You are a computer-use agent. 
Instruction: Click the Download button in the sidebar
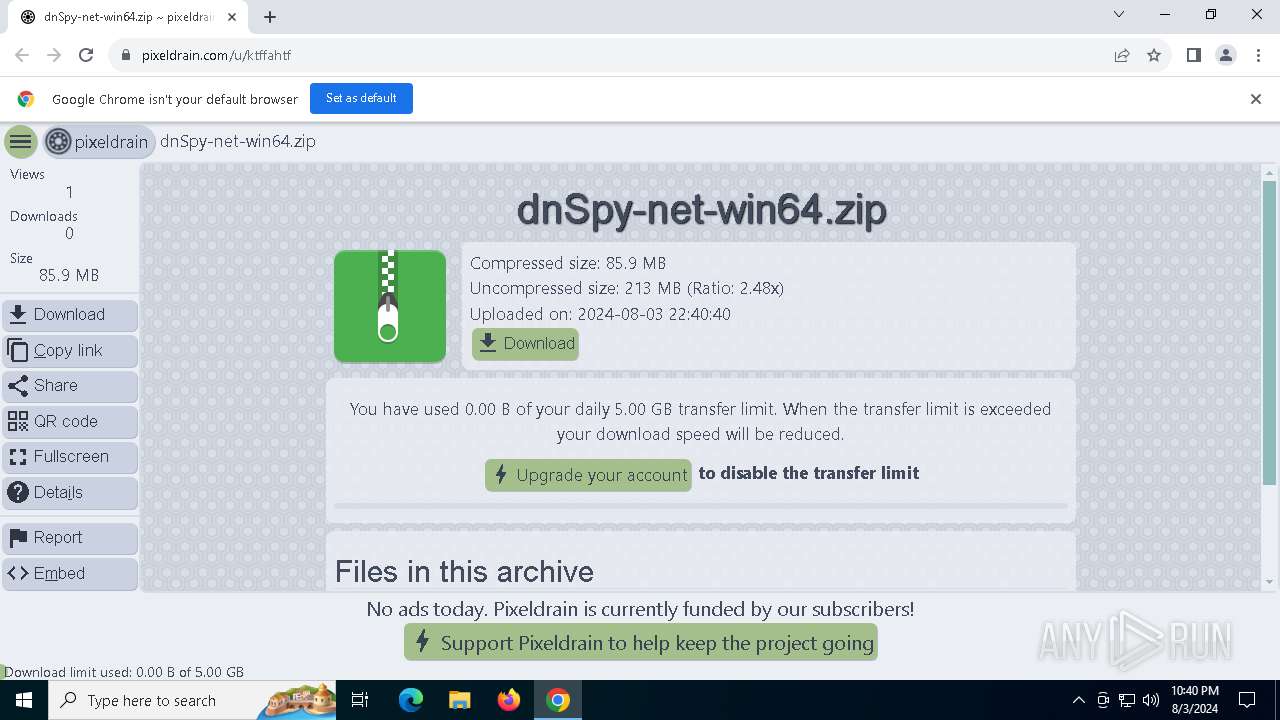tap(70, 315)
